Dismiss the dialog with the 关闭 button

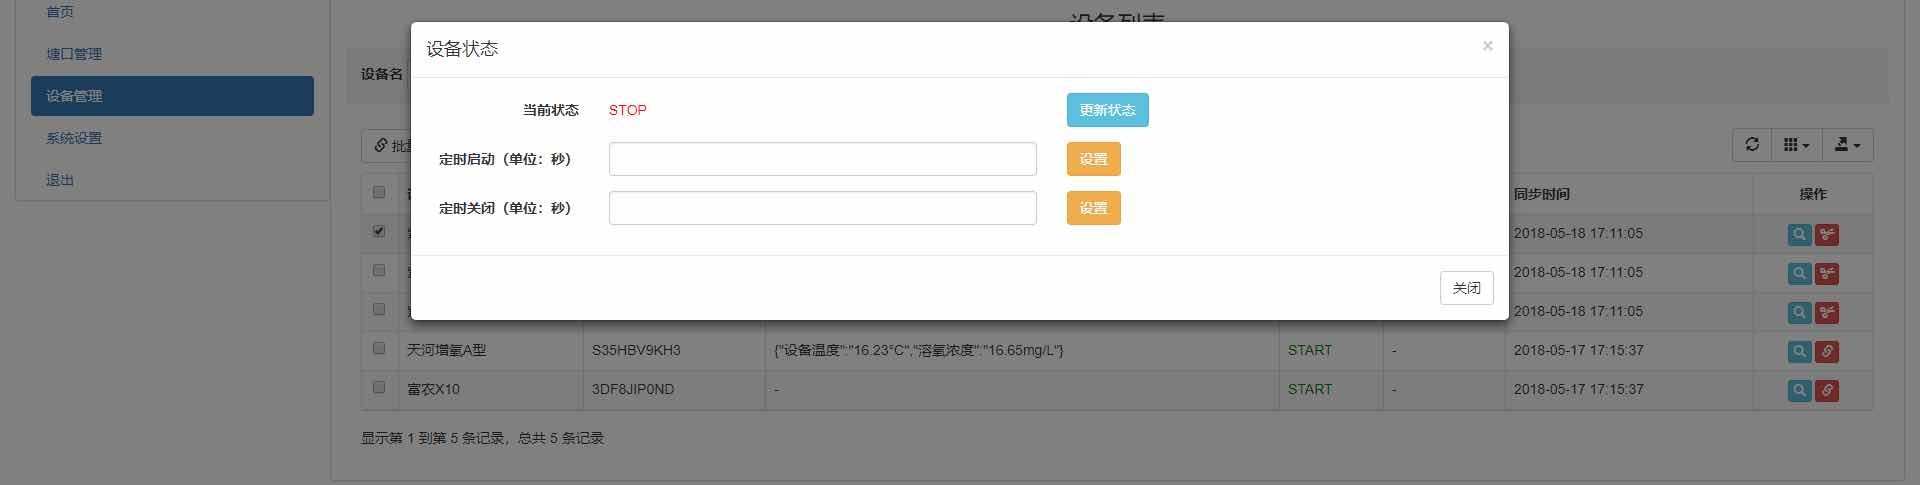click(1466, 288)
